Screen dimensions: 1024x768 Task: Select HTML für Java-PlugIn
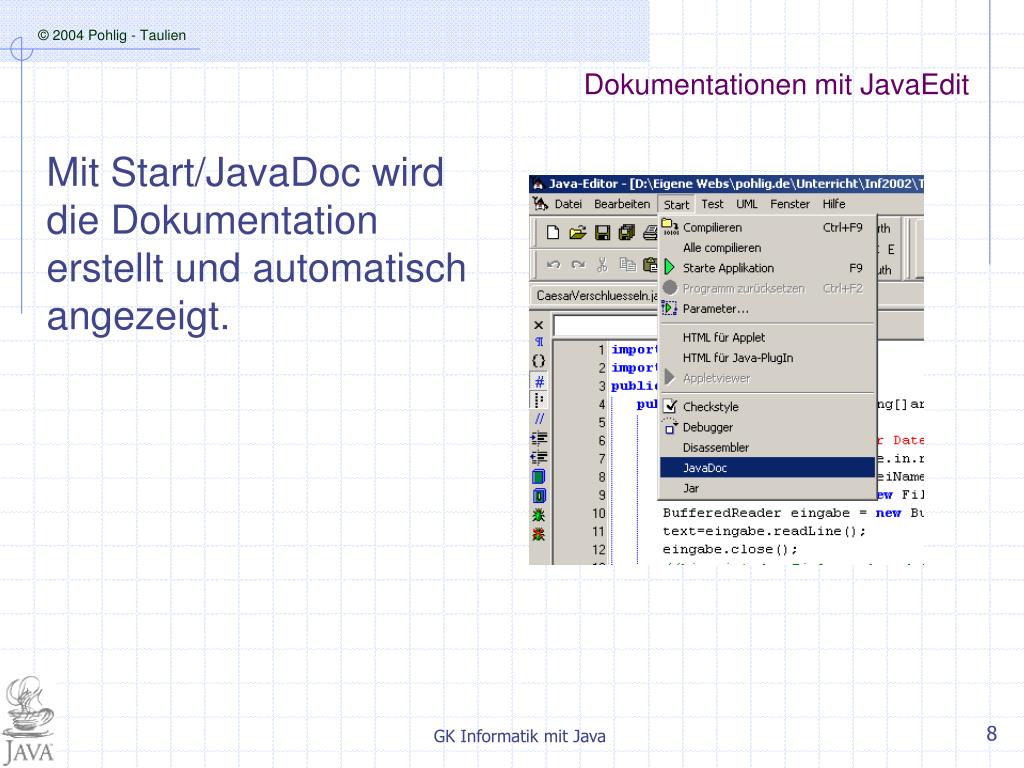(x=767, y=358)
